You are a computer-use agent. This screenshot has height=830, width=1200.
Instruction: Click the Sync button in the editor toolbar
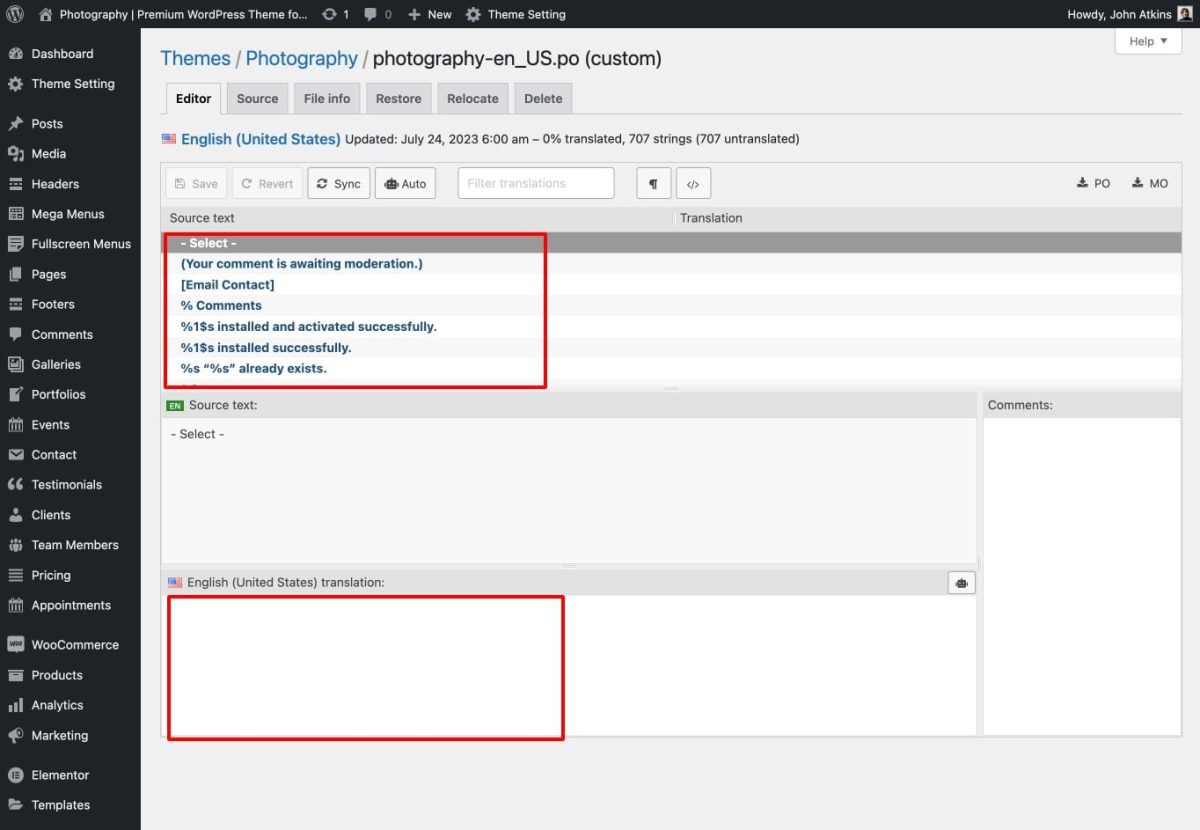point(338,182)
